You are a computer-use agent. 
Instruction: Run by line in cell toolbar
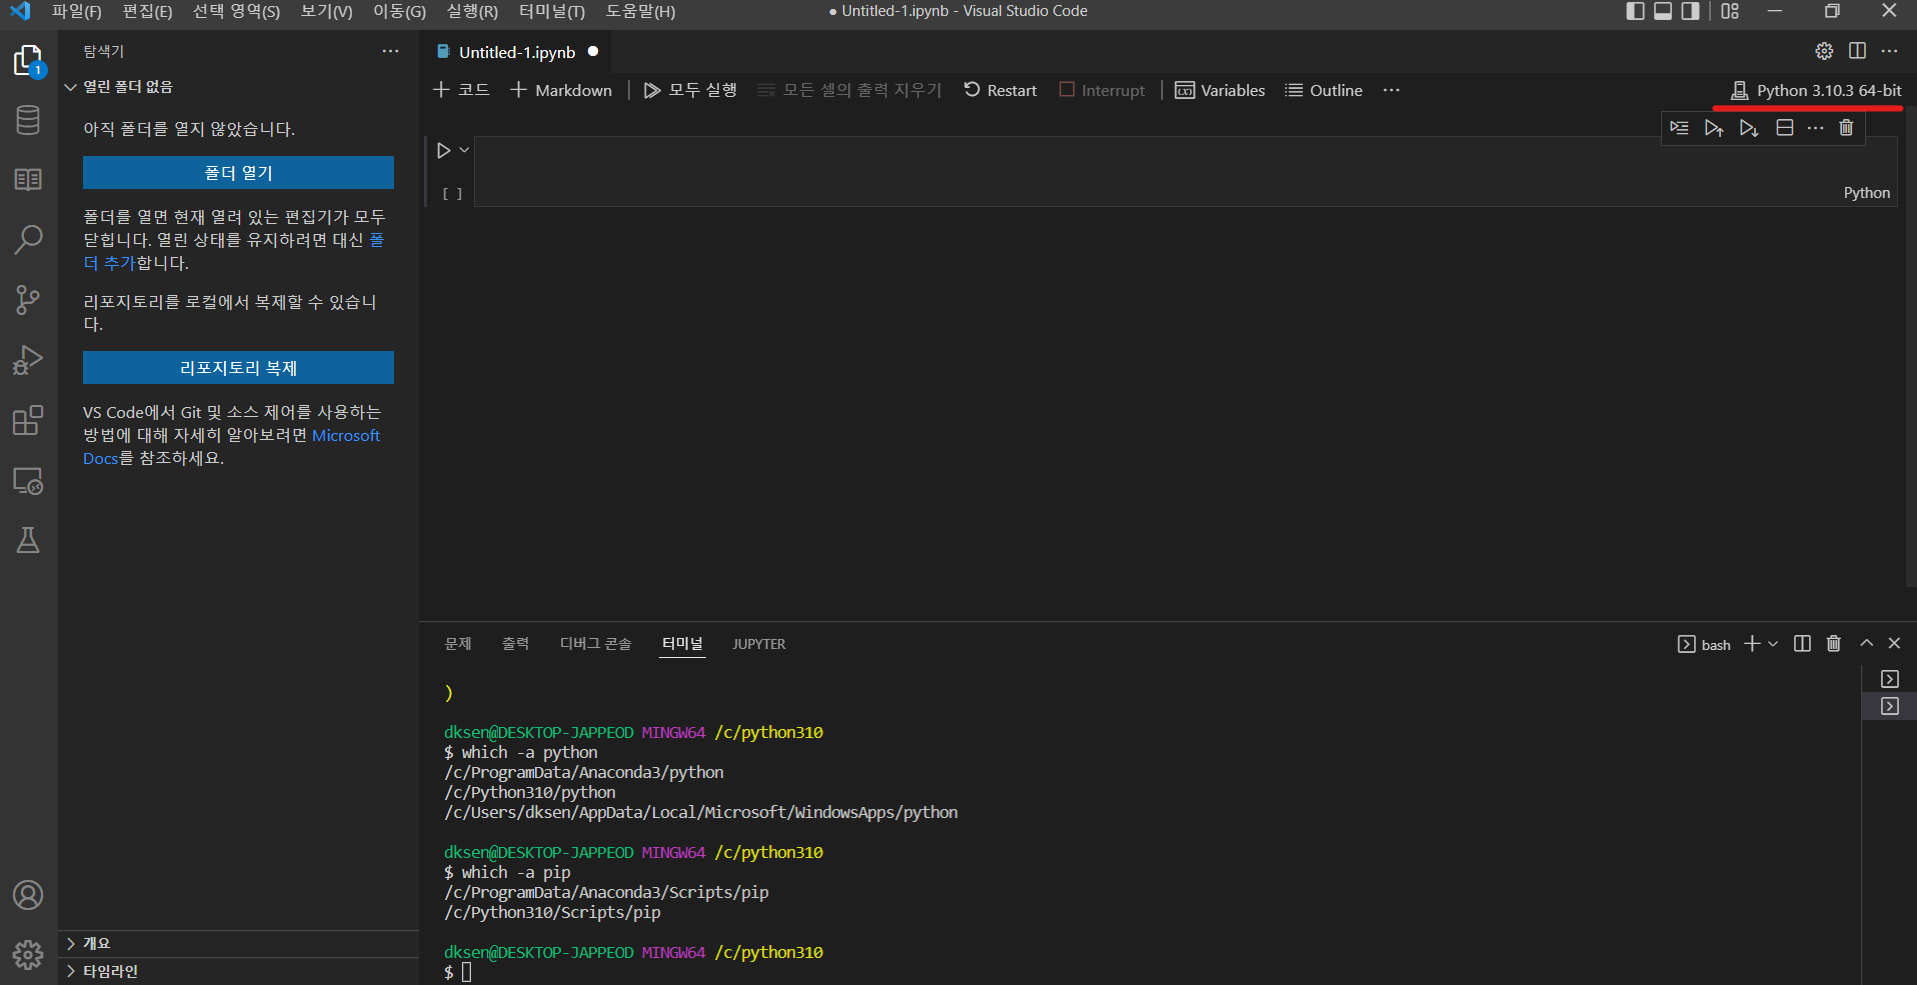[x=1679, y=128]
